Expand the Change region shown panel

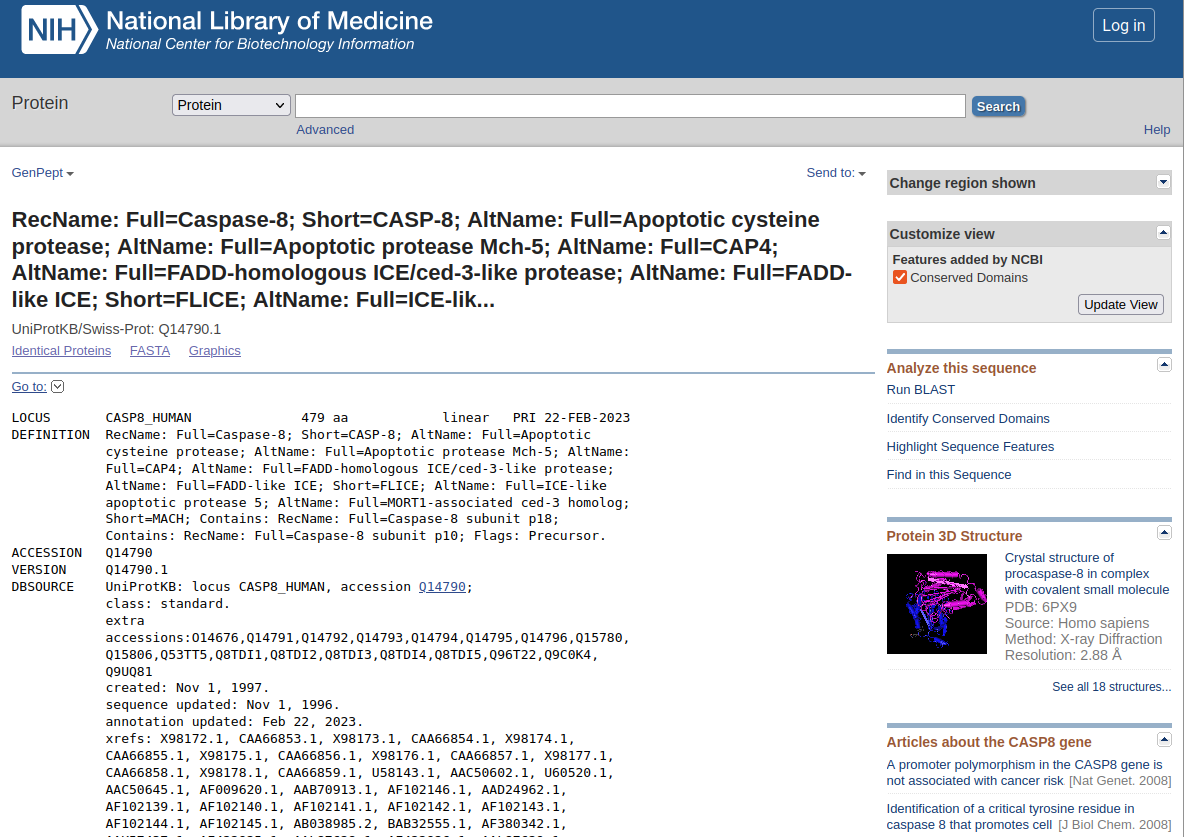(x=1163, y=182)
